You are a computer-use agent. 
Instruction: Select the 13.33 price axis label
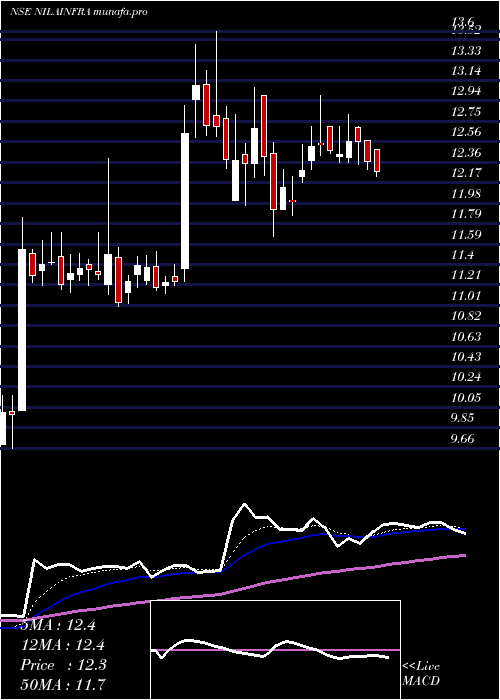(x=466, y=51)
